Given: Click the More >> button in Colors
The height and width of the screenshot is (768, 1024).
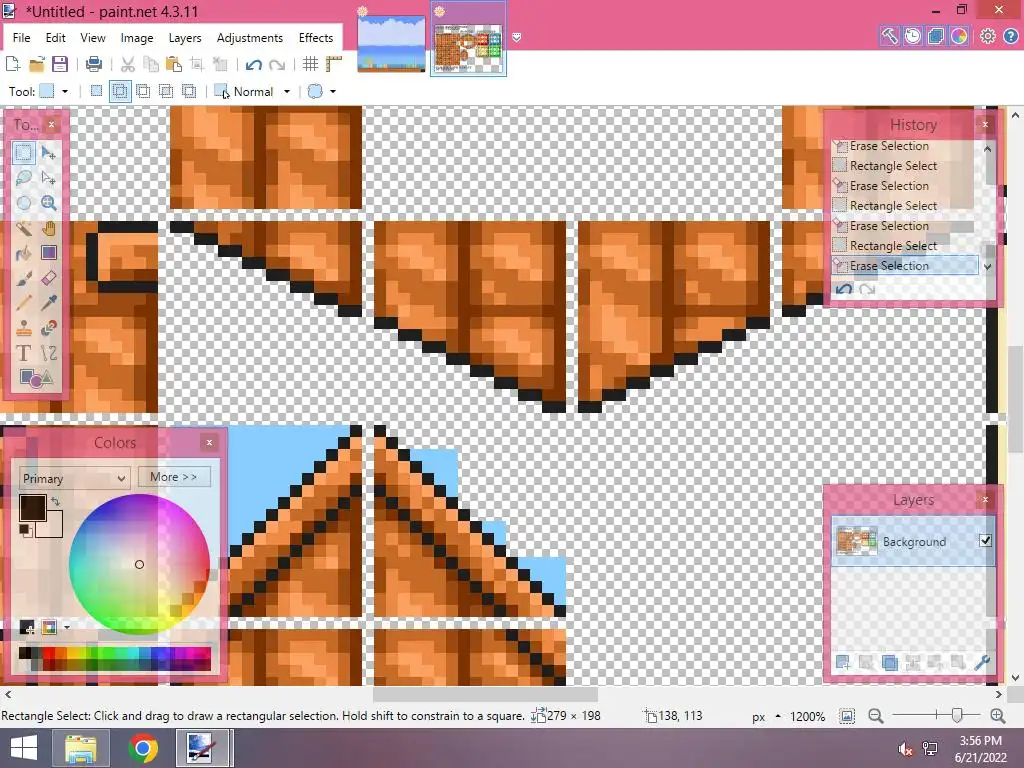Looking at the screenshot, I should 174,477.
